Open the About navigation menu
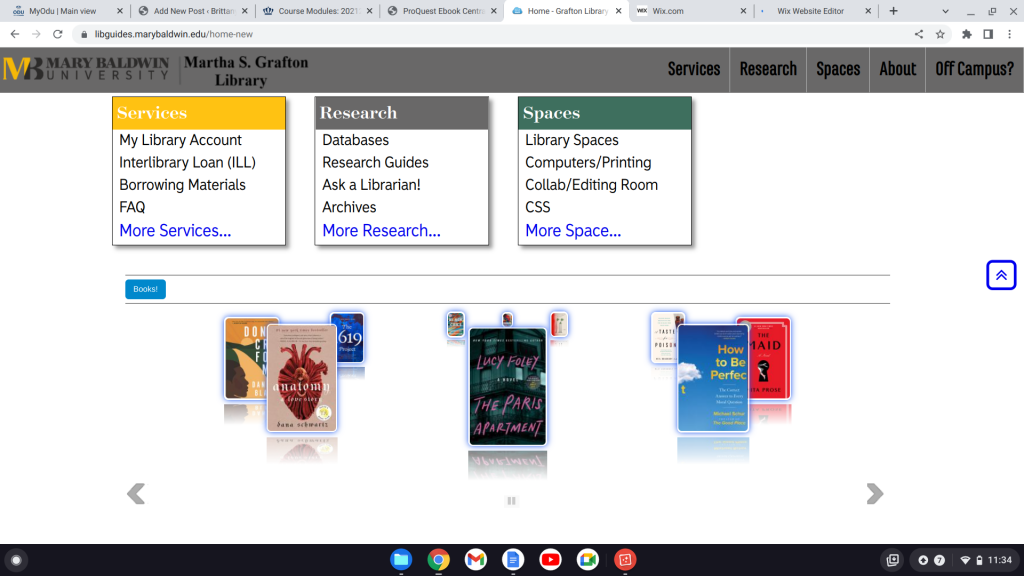Viewport: 1024px width, 576px height. coord(897,69)
